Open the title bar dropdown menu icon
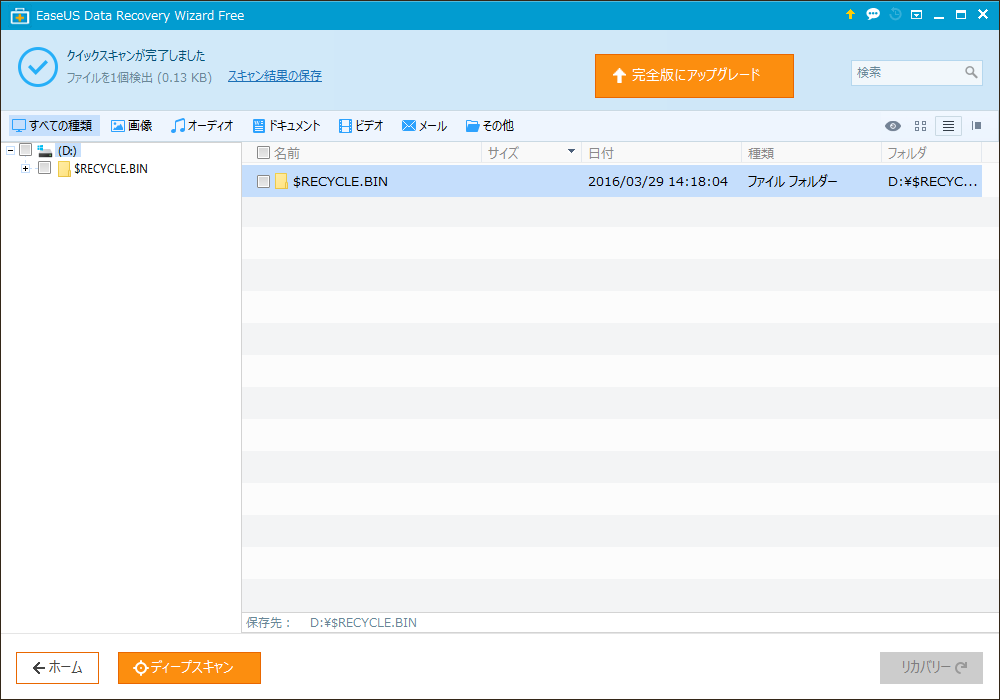 click(x=916, y=15)
